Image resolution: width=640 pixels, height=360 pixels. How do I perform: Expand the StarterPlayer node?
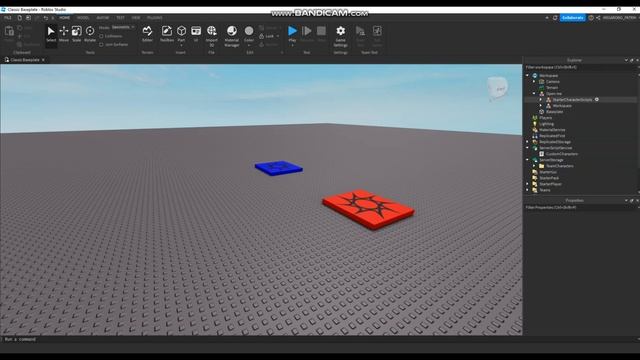point(527,184)
